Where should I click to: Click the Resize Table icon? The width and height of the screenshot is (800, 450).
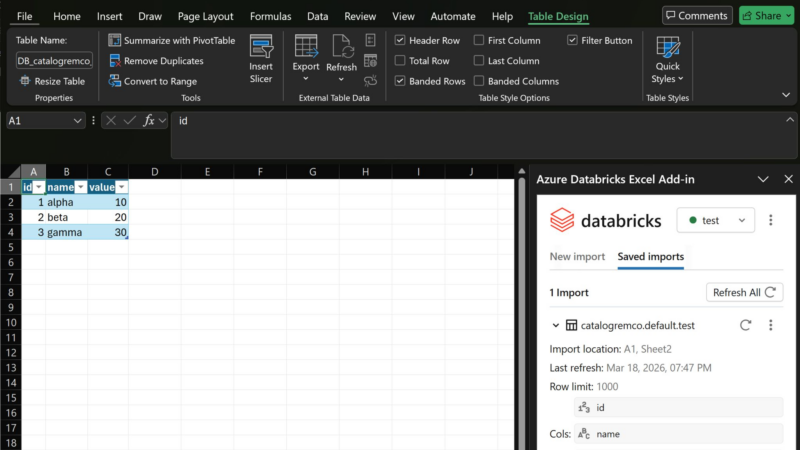point(24,81)
